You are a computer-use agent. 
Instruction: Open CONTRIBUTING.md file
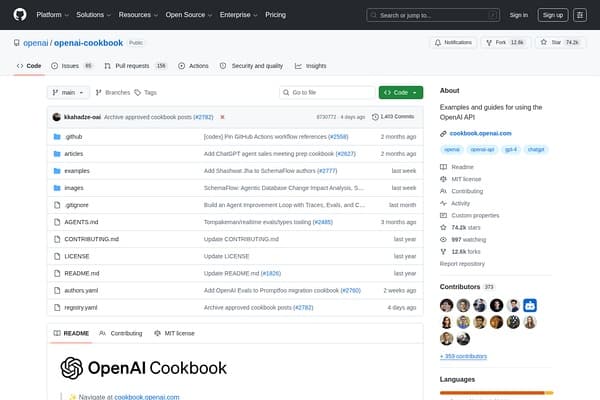(x=91, y=239)
